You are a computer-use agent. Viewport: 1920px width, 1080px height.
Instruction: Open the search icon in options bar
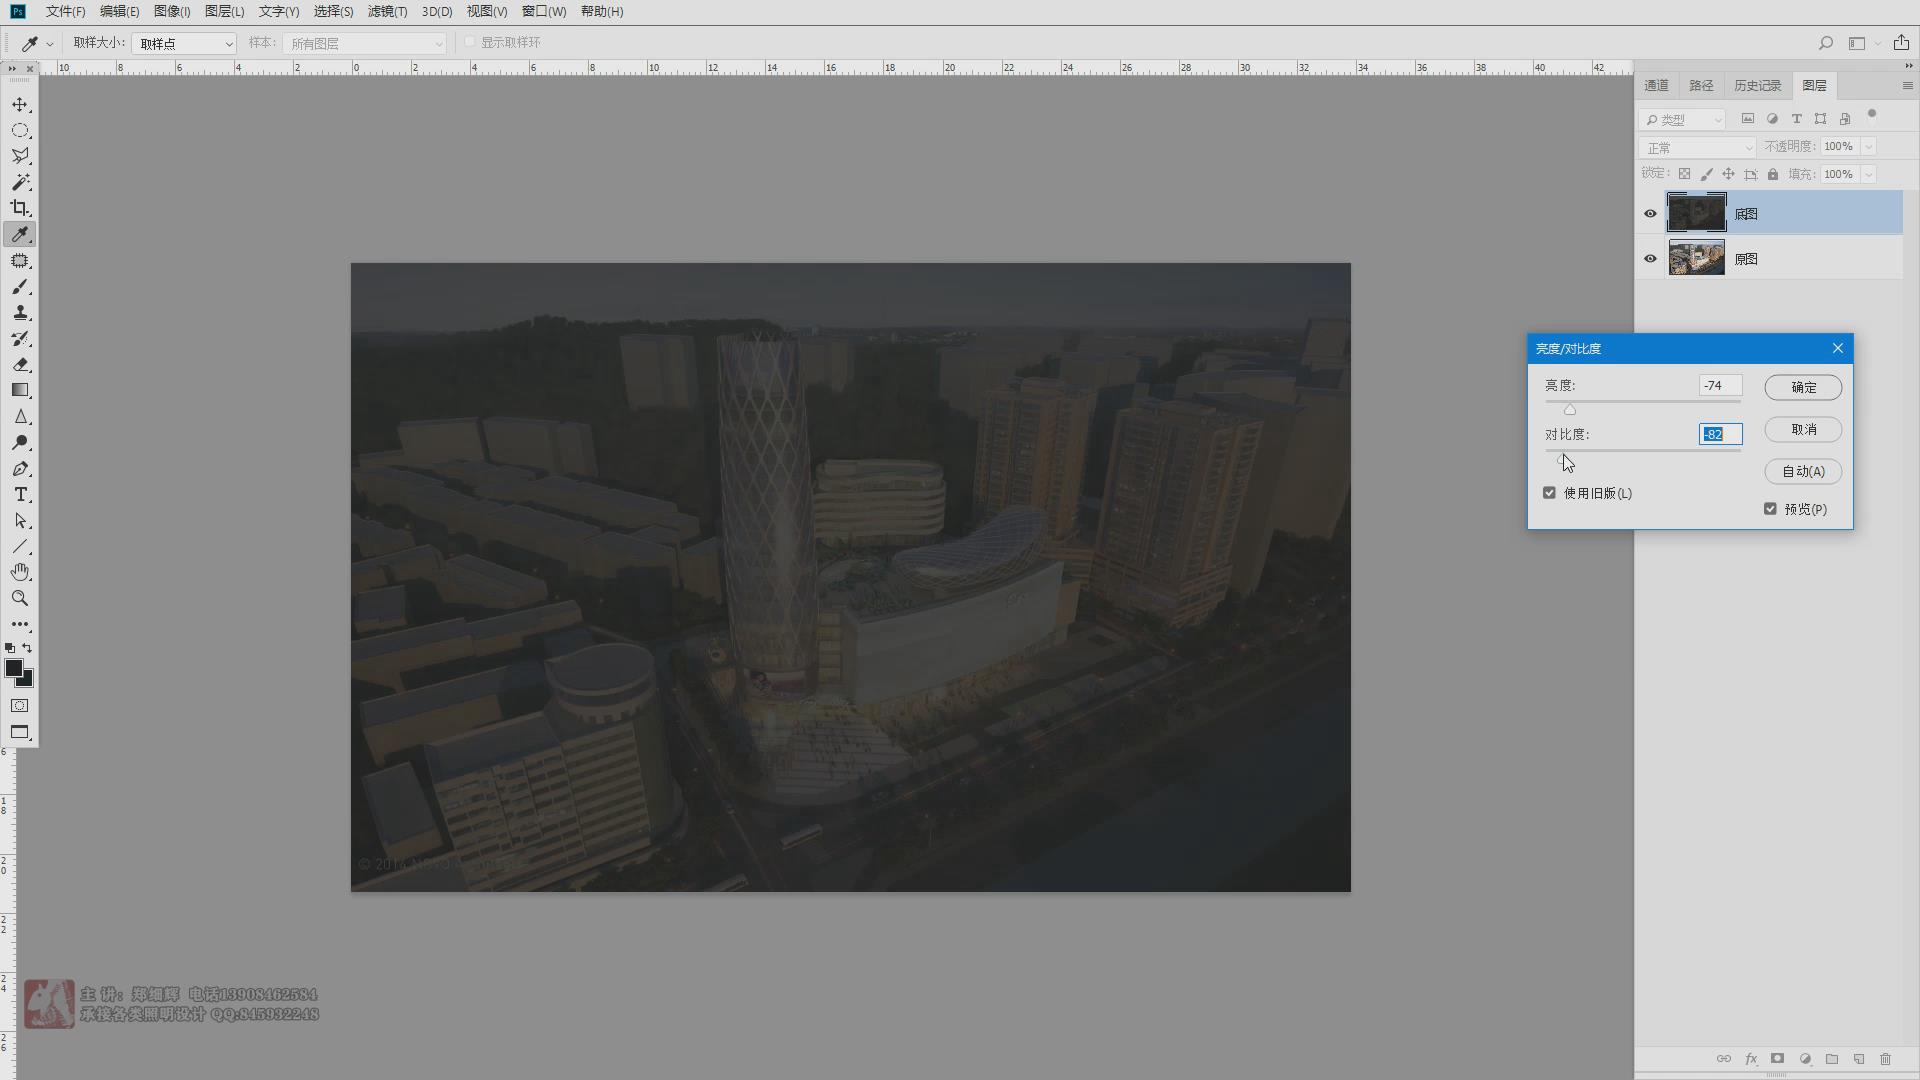coord(1826,43)
